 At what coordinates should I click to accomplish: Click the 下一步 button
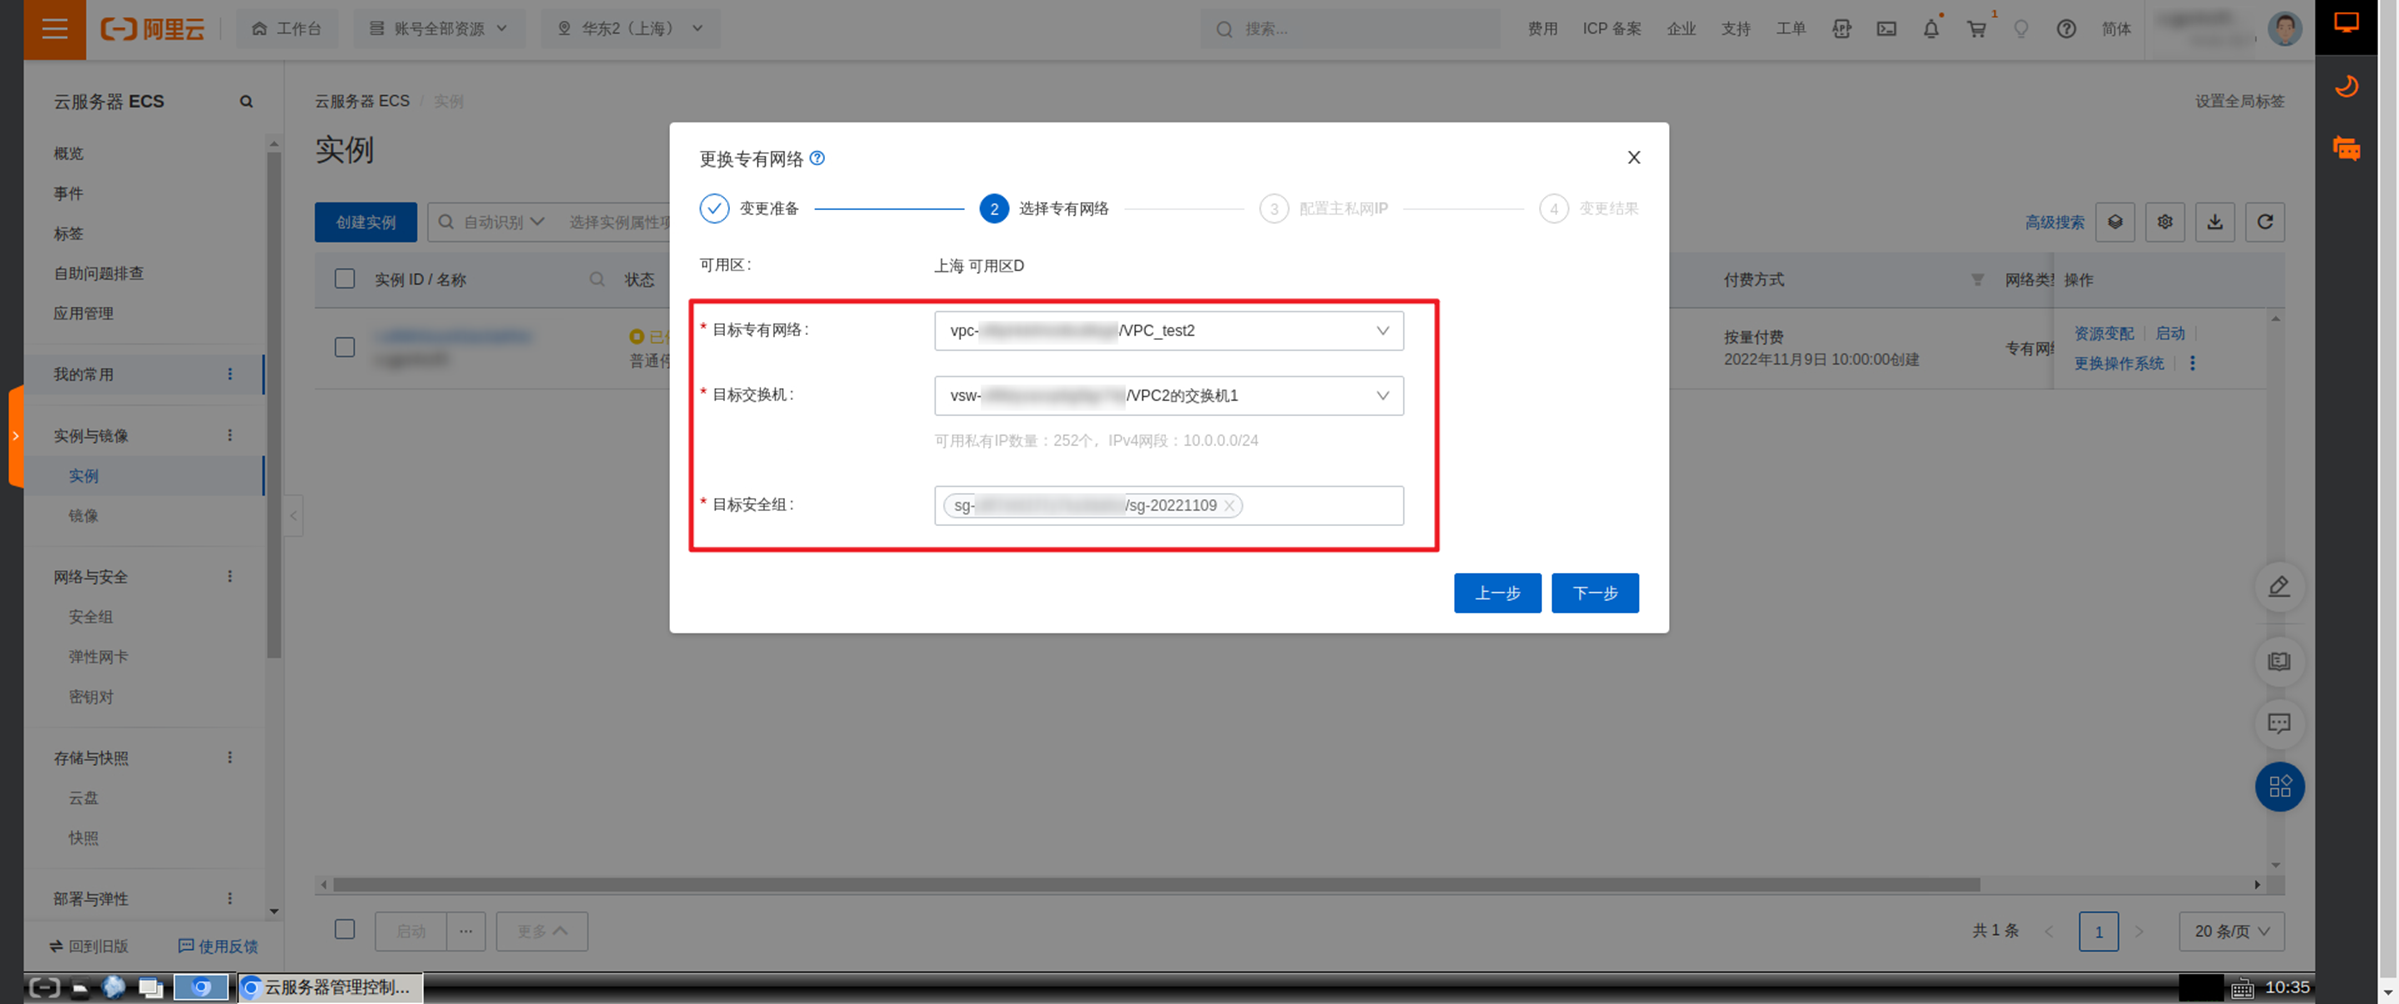pos(1595,593)
